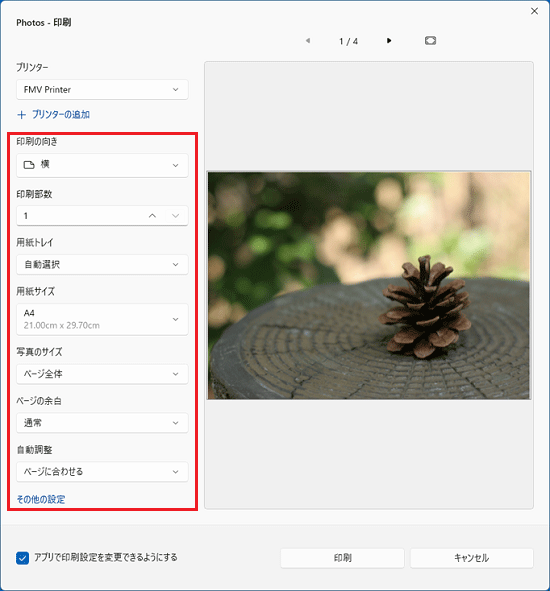Open the 印刷の向き dropdown showing 横
This screenshot has width=550, height=591.
(102, 165)
